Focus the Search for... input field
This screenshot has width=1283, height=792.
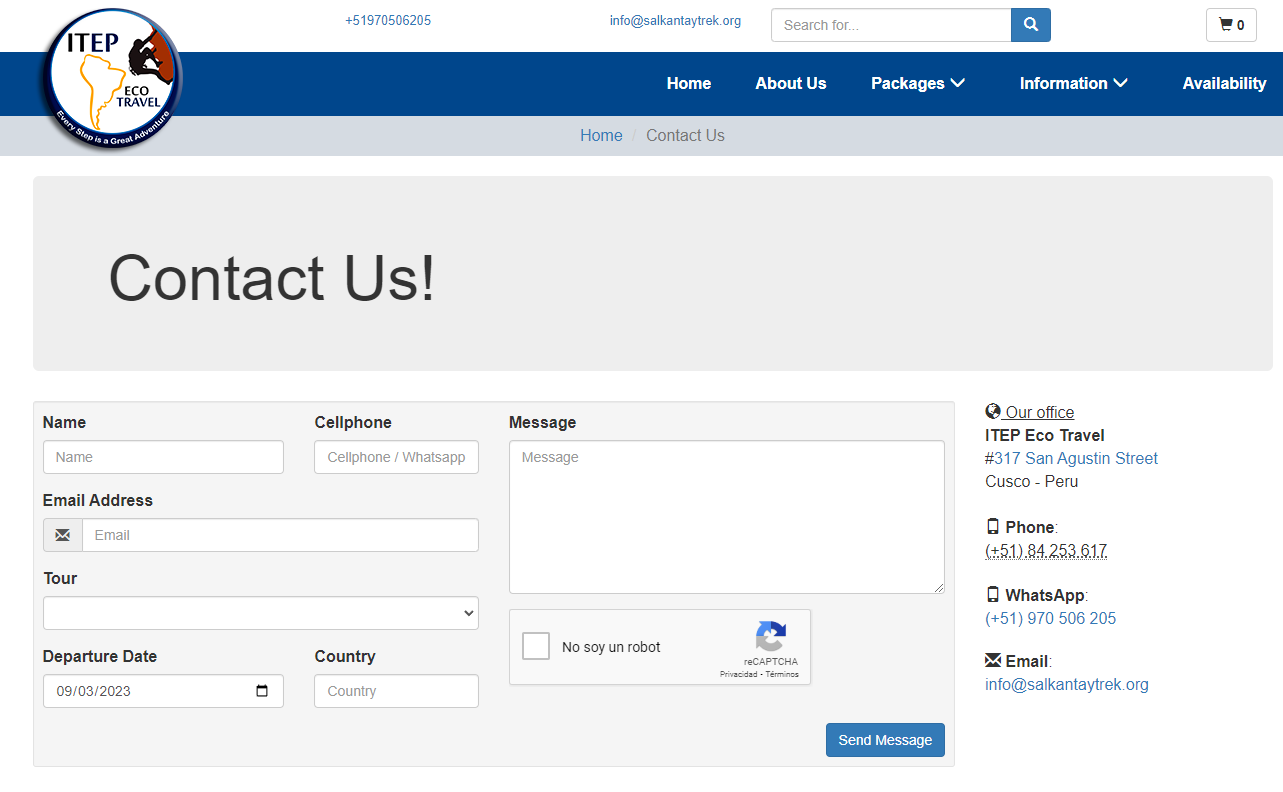click(x=891, y=25)
